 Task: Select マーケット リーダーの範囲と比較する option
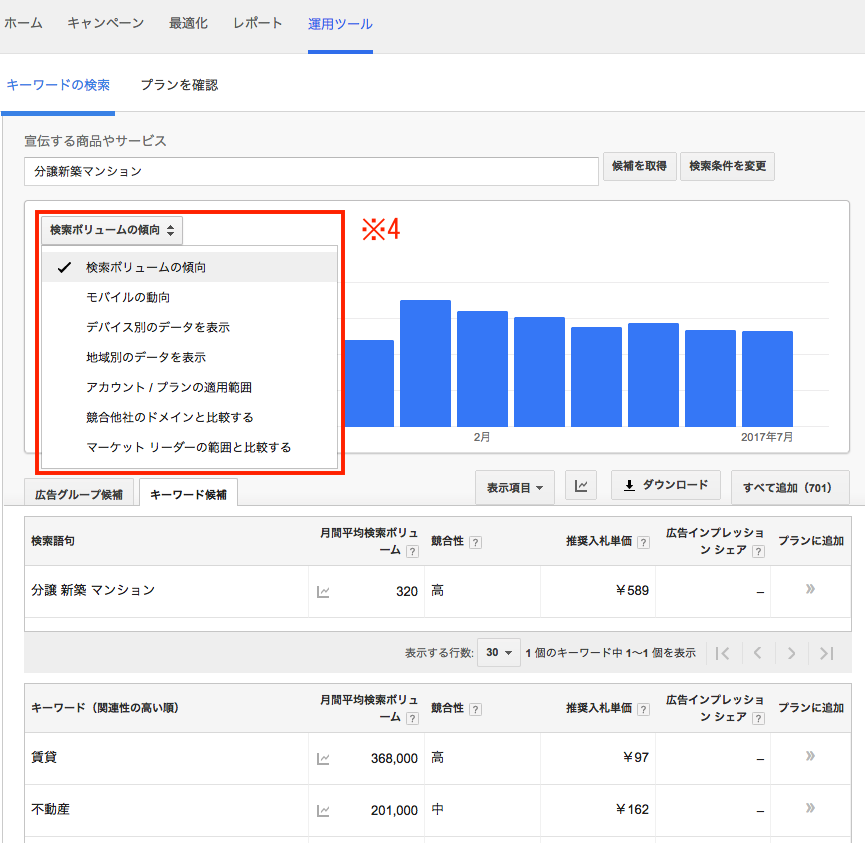[x=189, y=447]
